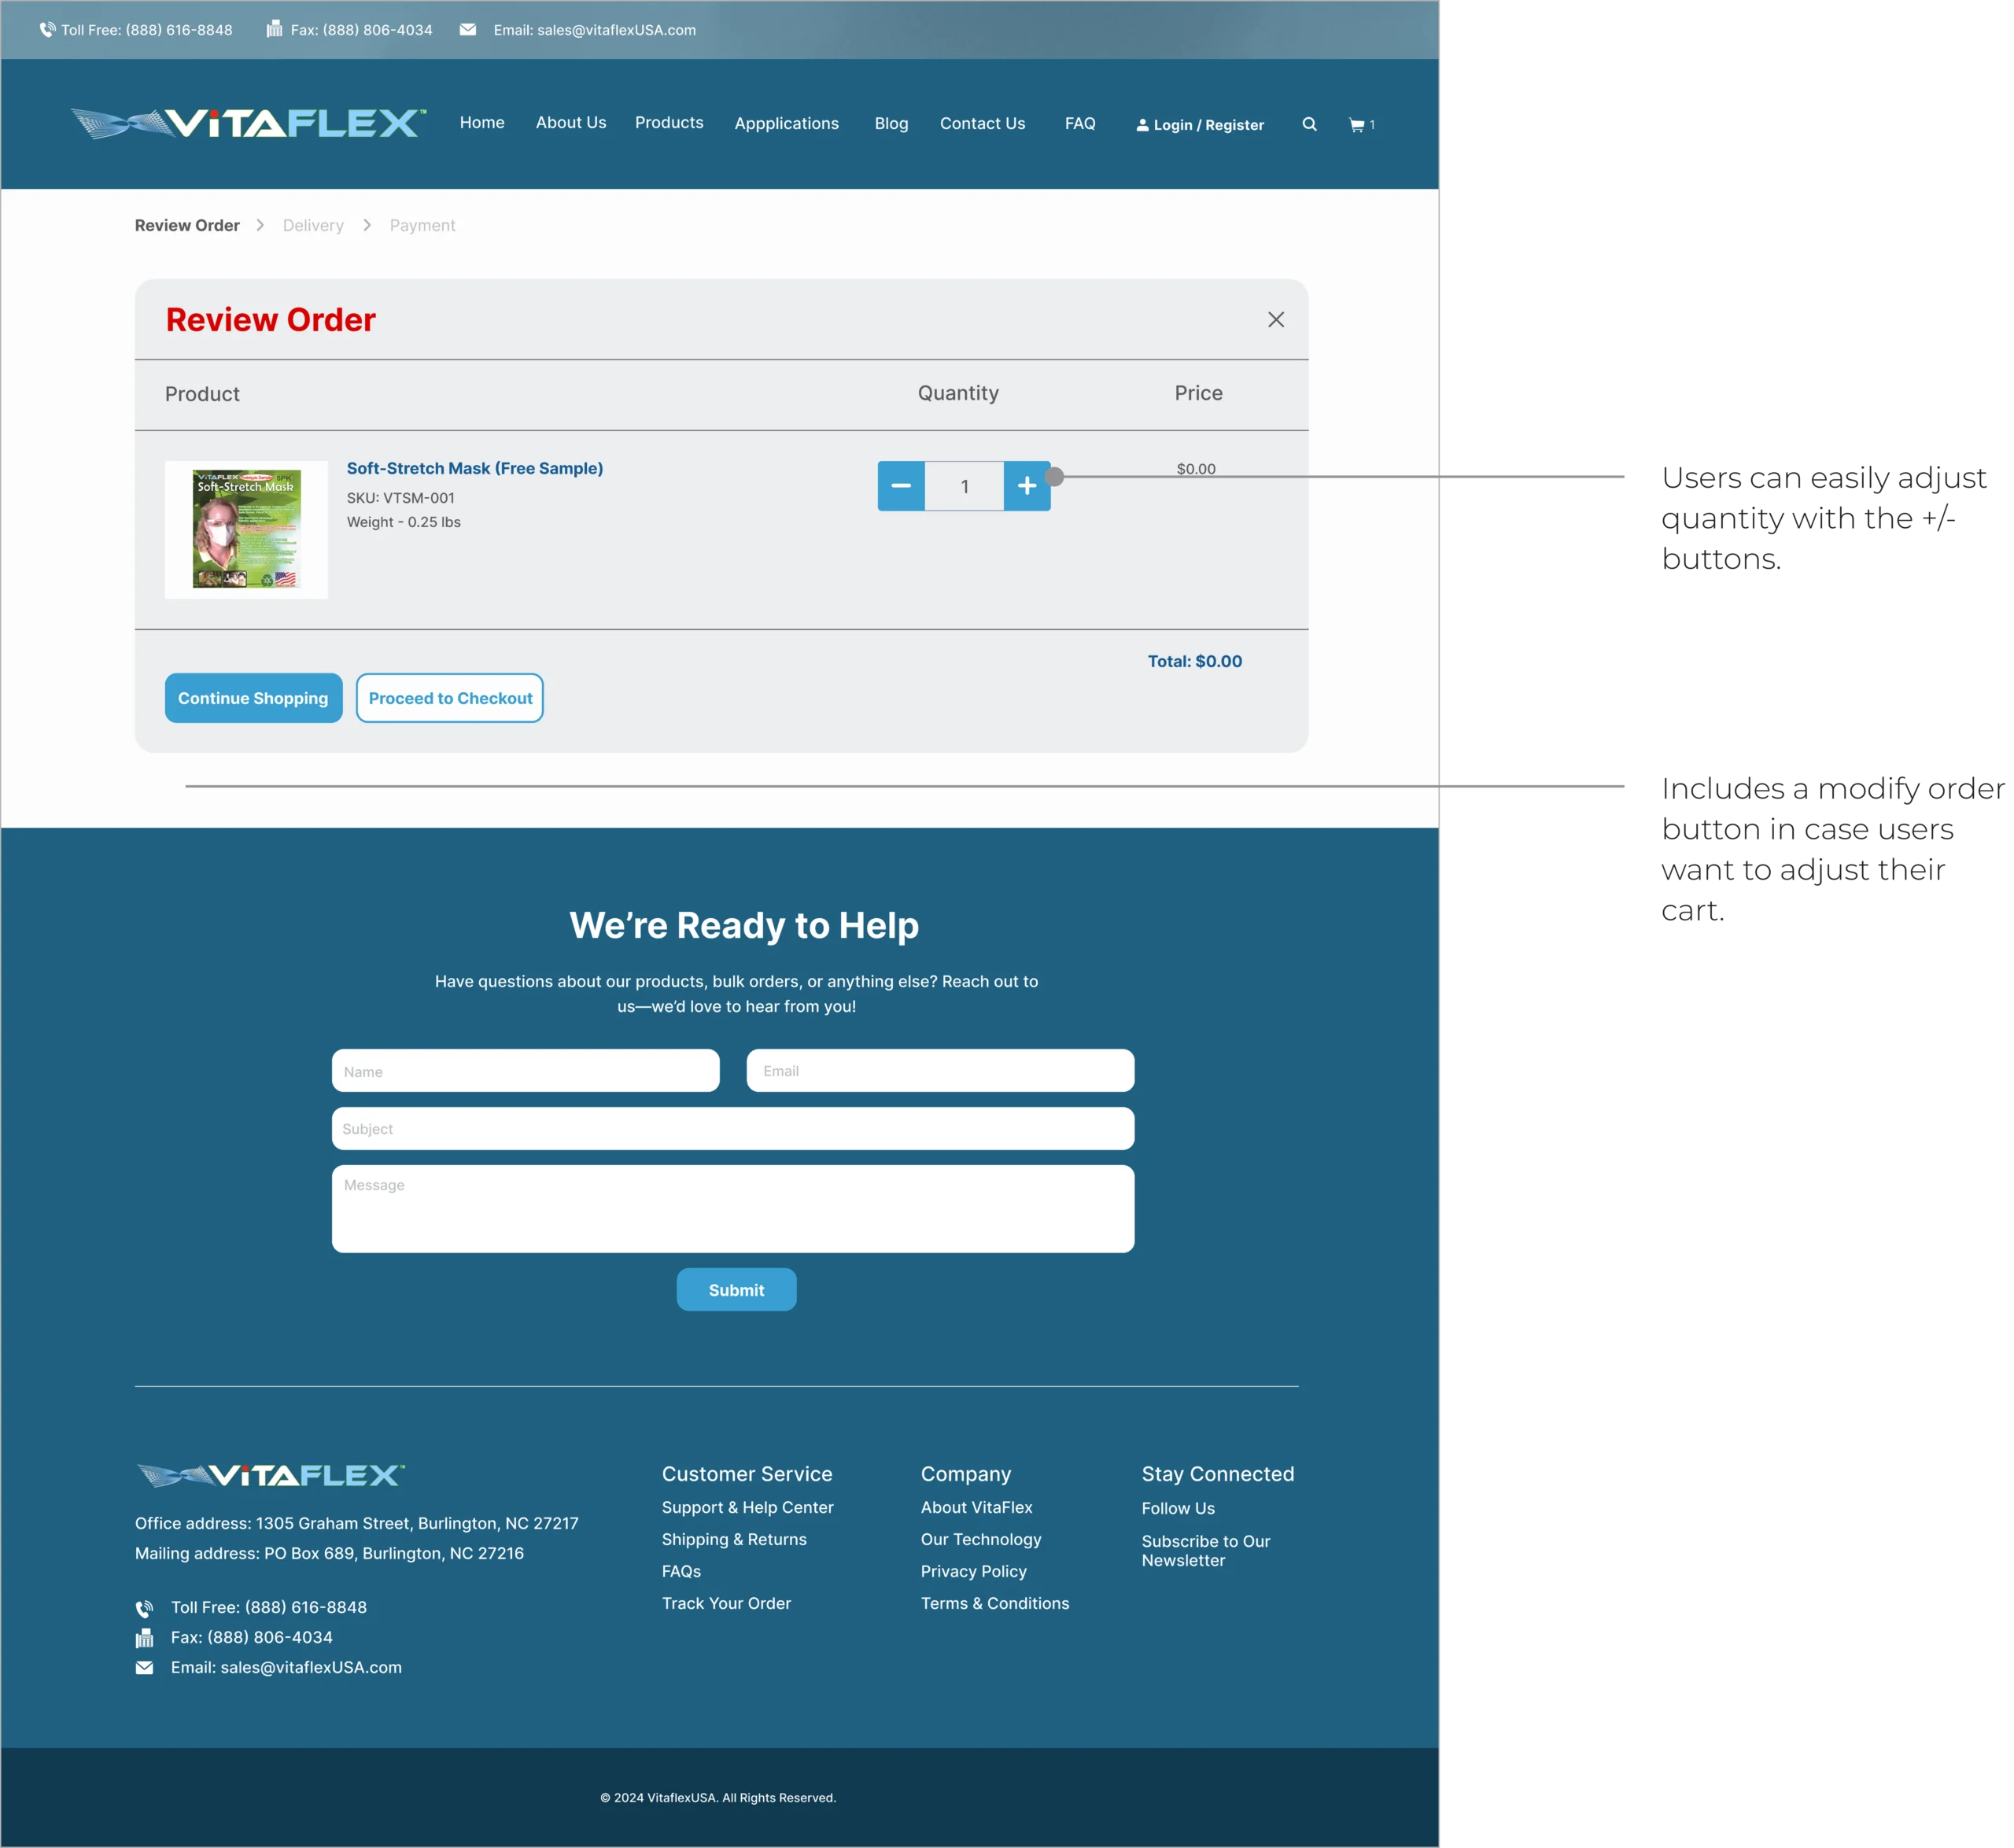Viewport: 2014px width, 1848px height.
Task: Click the VitaFlex logo in header
Action: [249, 123]
